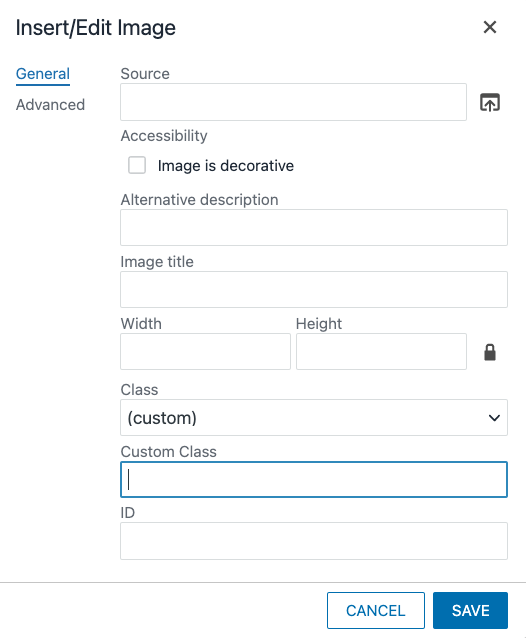Screen dimensions: 526x638
Task: Click the ID input field
Action: (314, 541)
